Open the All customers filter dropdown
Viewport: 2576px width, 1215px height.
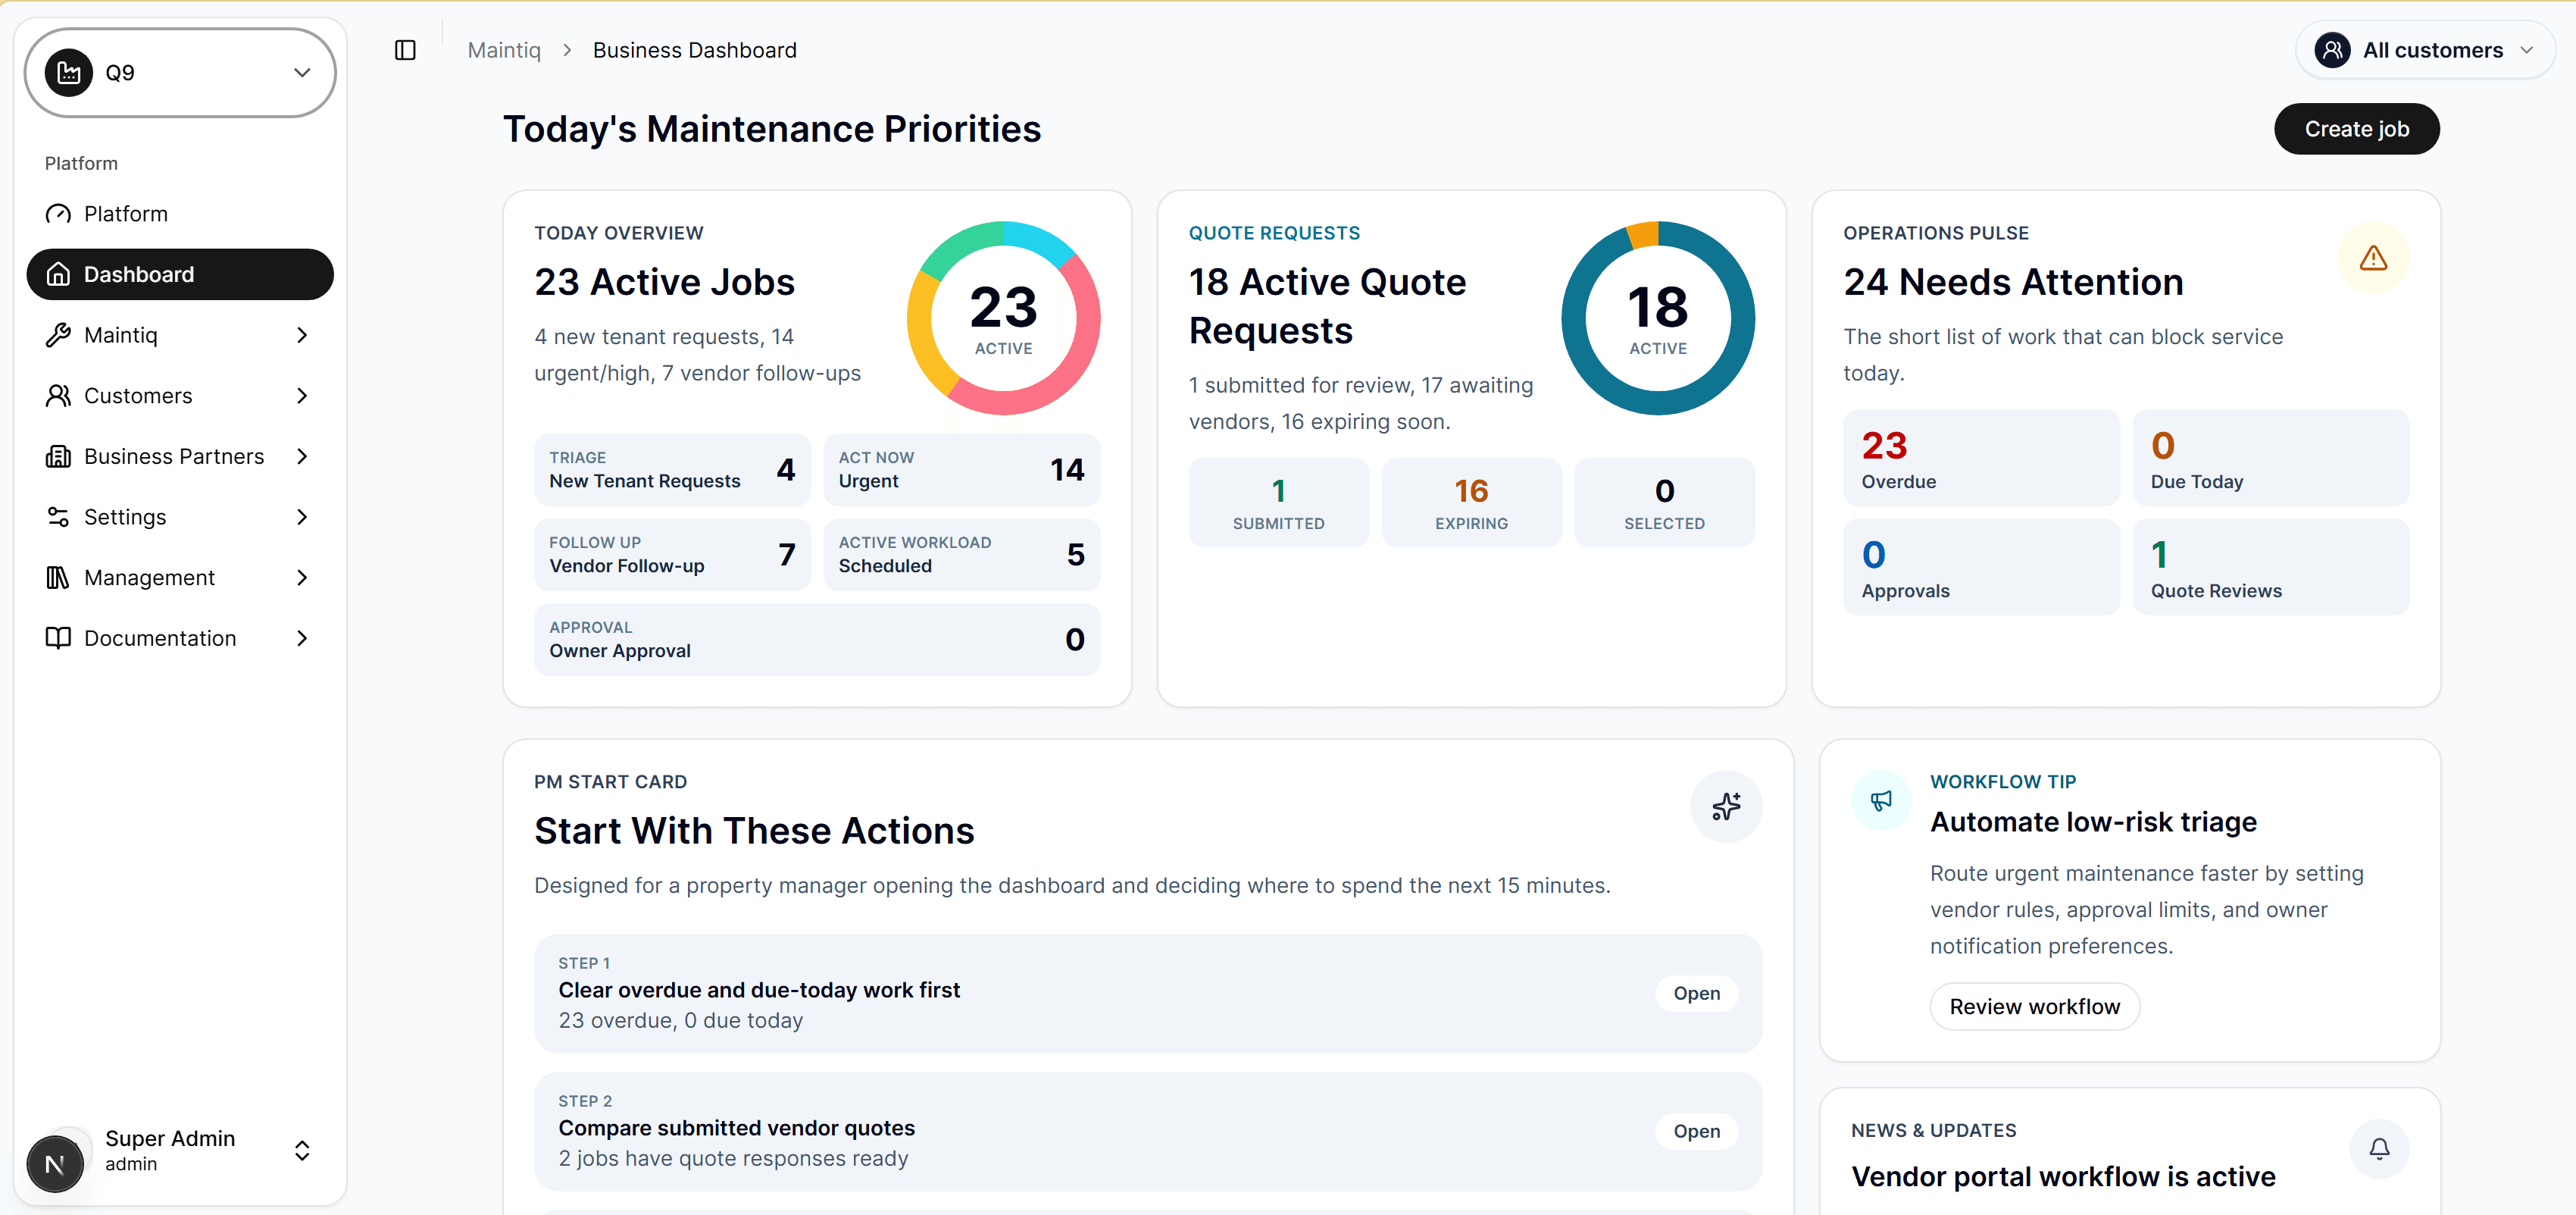pos(2425,50)
